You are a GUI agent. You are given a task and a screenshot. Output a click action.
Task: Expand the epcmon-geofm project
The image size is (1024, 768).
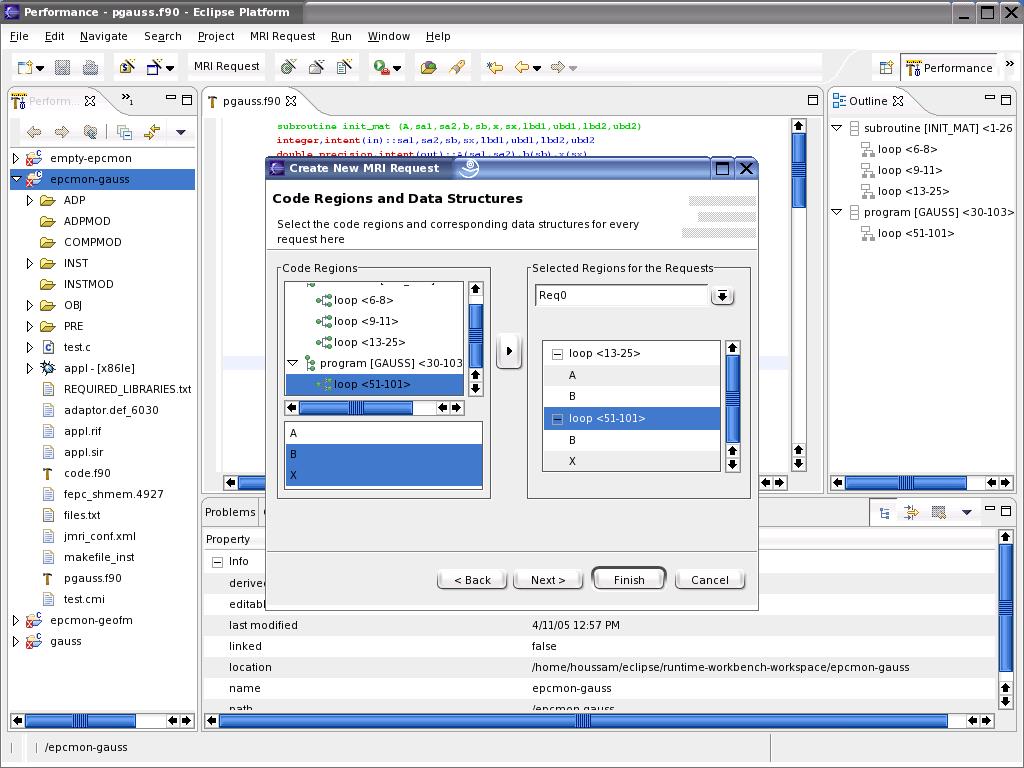[16, 620]
